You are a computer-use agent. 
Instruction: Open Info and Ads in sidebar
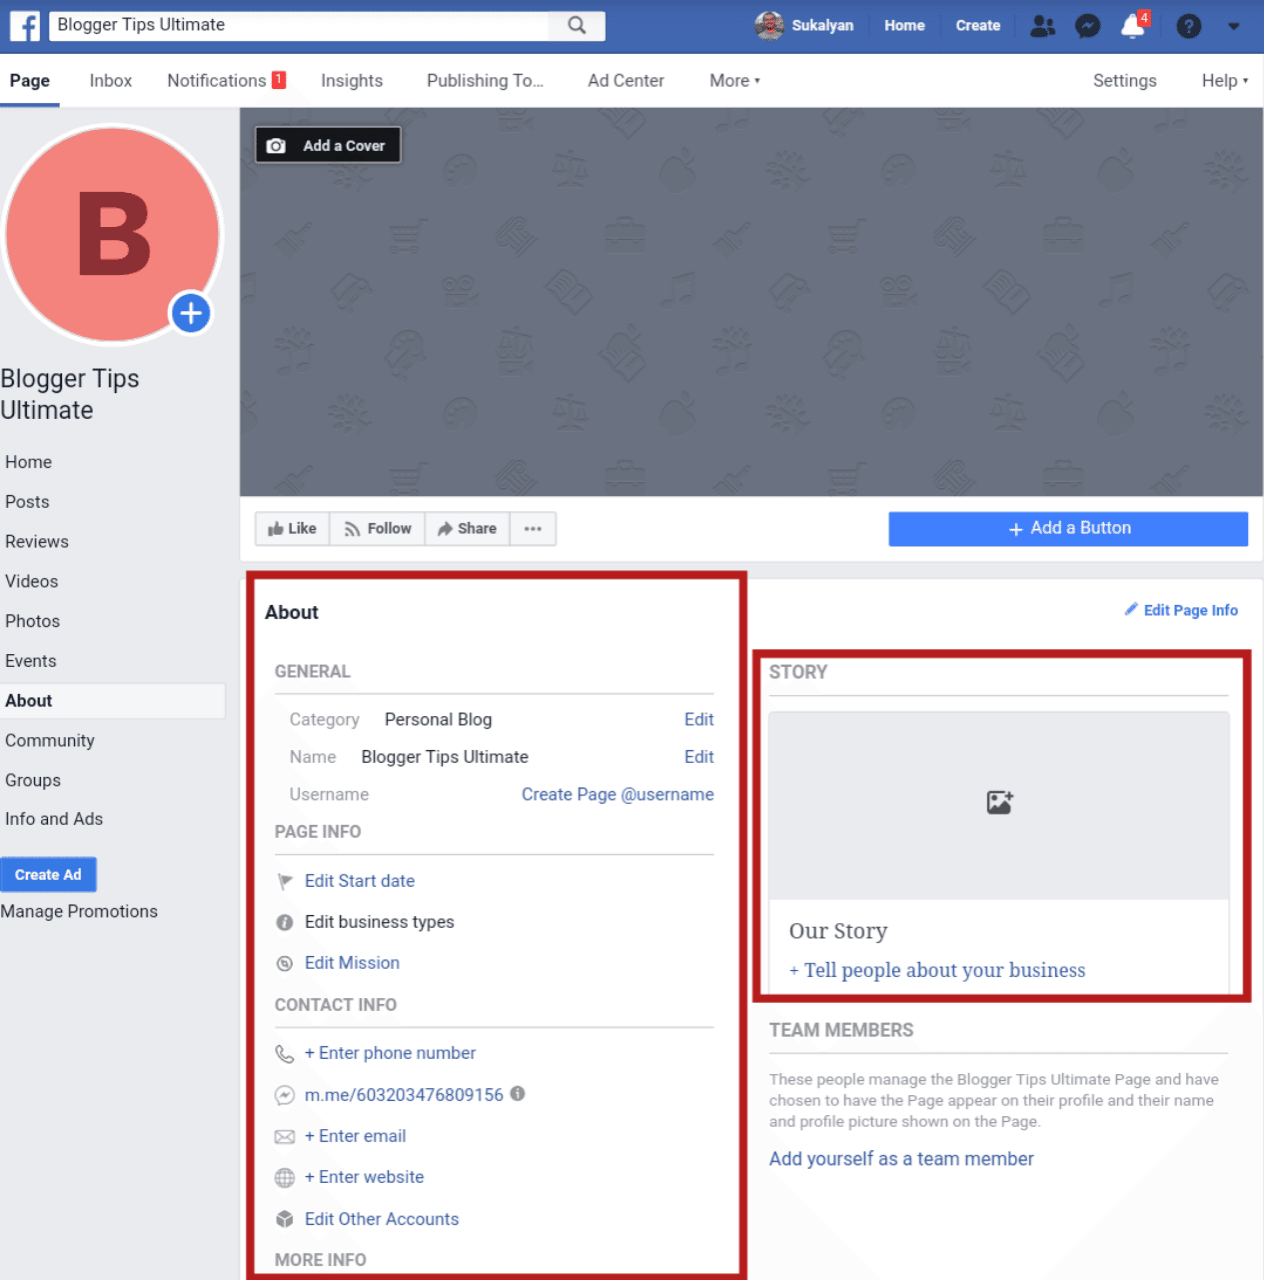54,819
